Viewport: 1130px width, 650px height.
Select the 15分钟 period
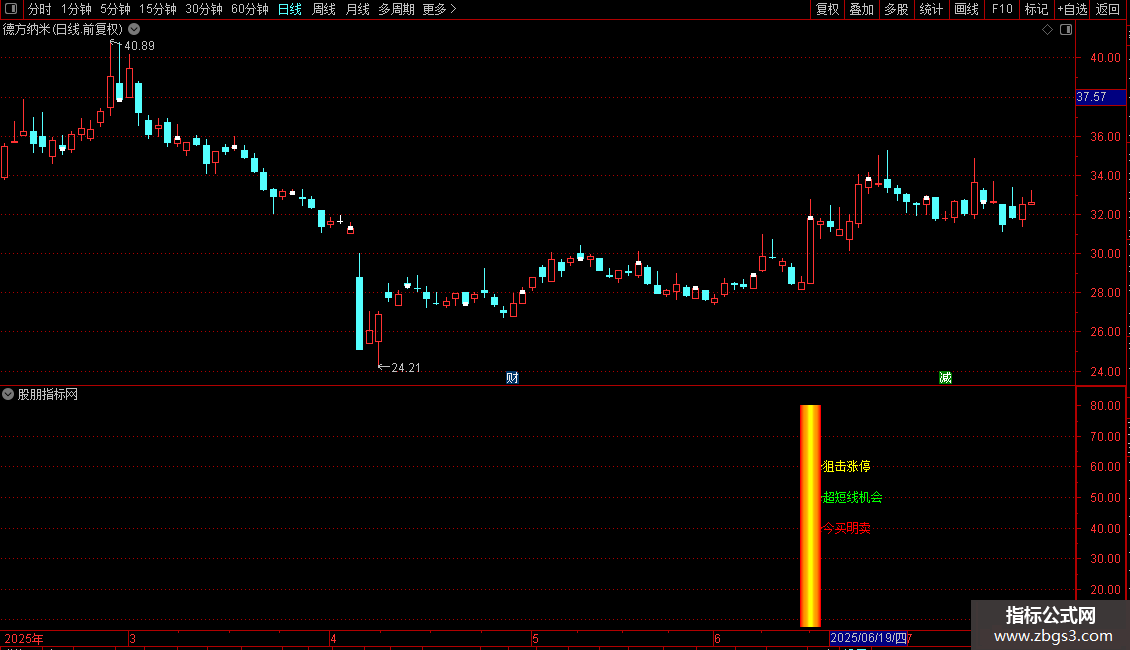point(157,9)
